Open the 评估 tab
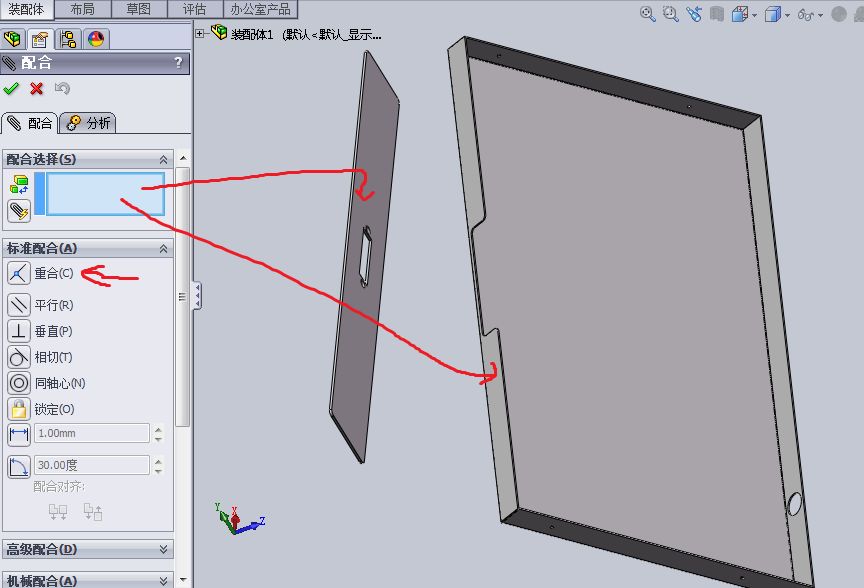 (195, 9)
